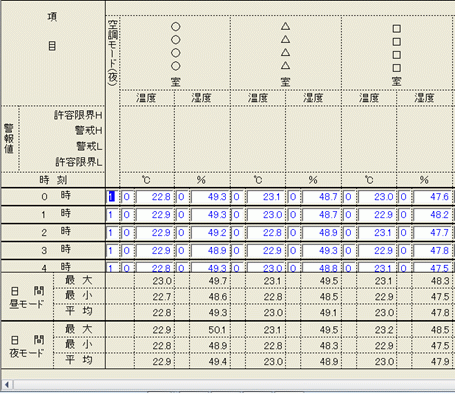Viewport: 455px width, 394px height.
Task: Edit the 22.8 temperature field at 0時
Action: tap(154, 197)
